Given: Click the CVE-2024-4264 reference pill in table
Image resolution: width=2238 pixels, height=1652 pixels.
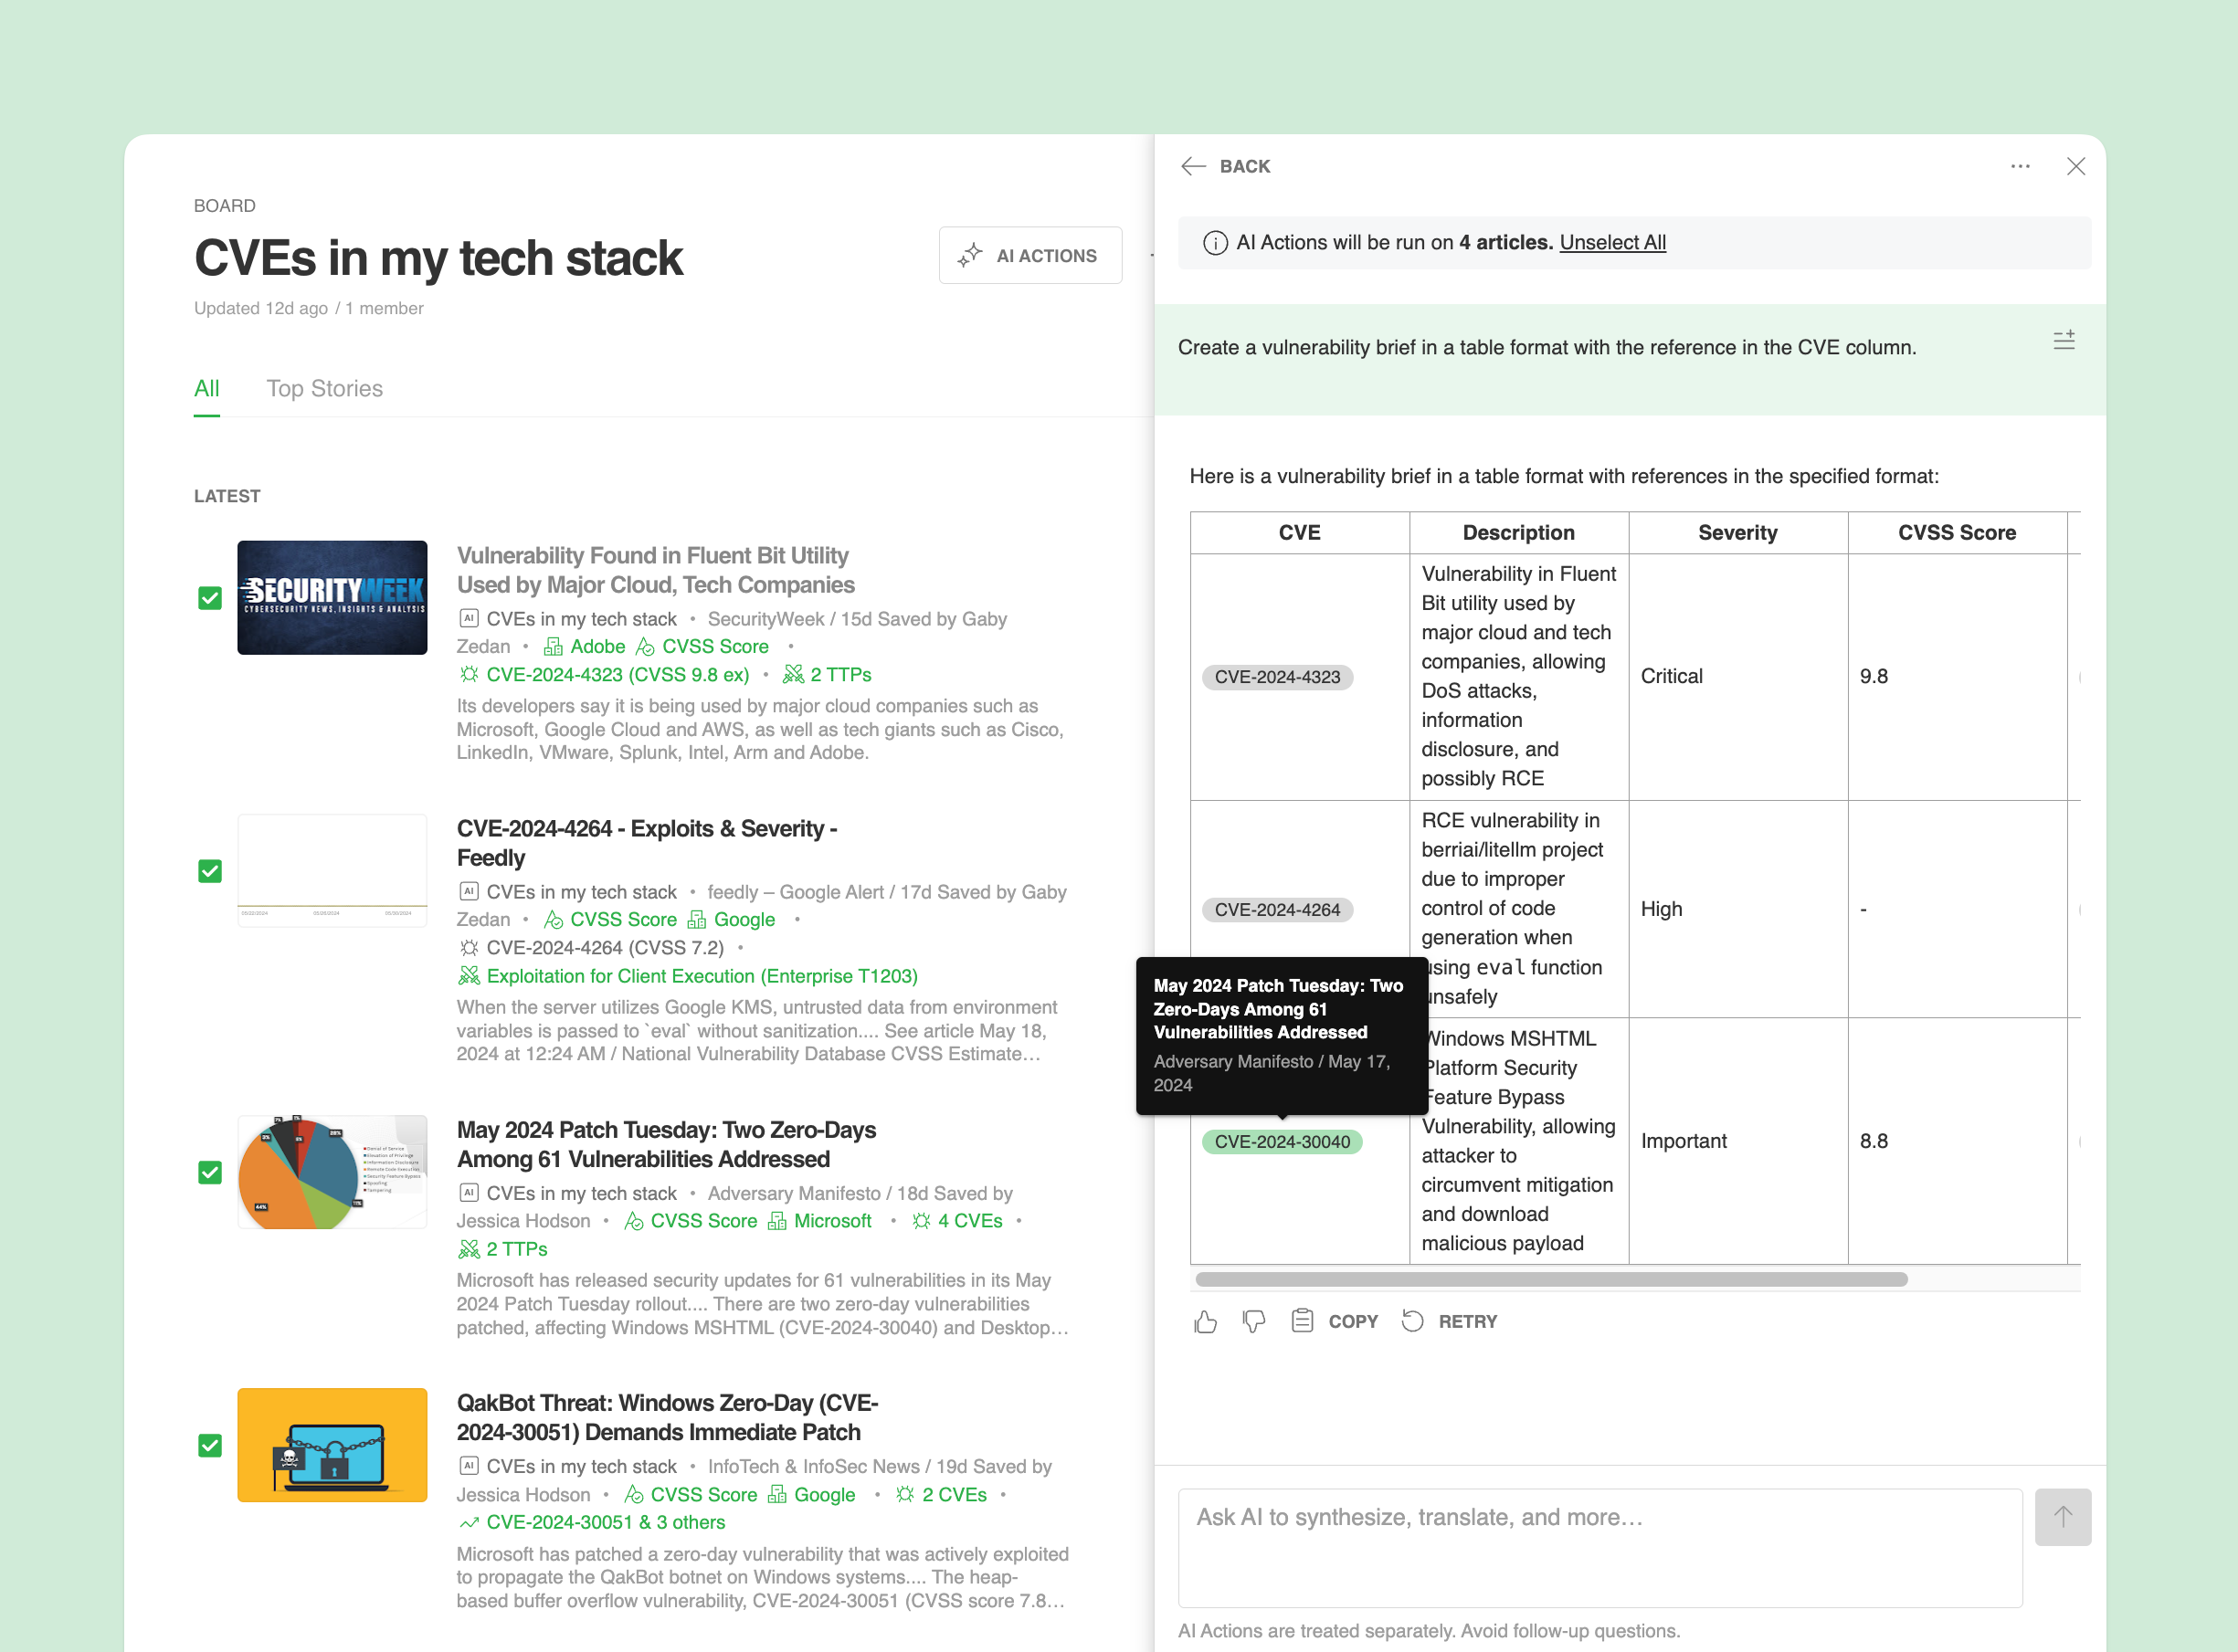Looking at the screenshot, I should [1277, 910].
